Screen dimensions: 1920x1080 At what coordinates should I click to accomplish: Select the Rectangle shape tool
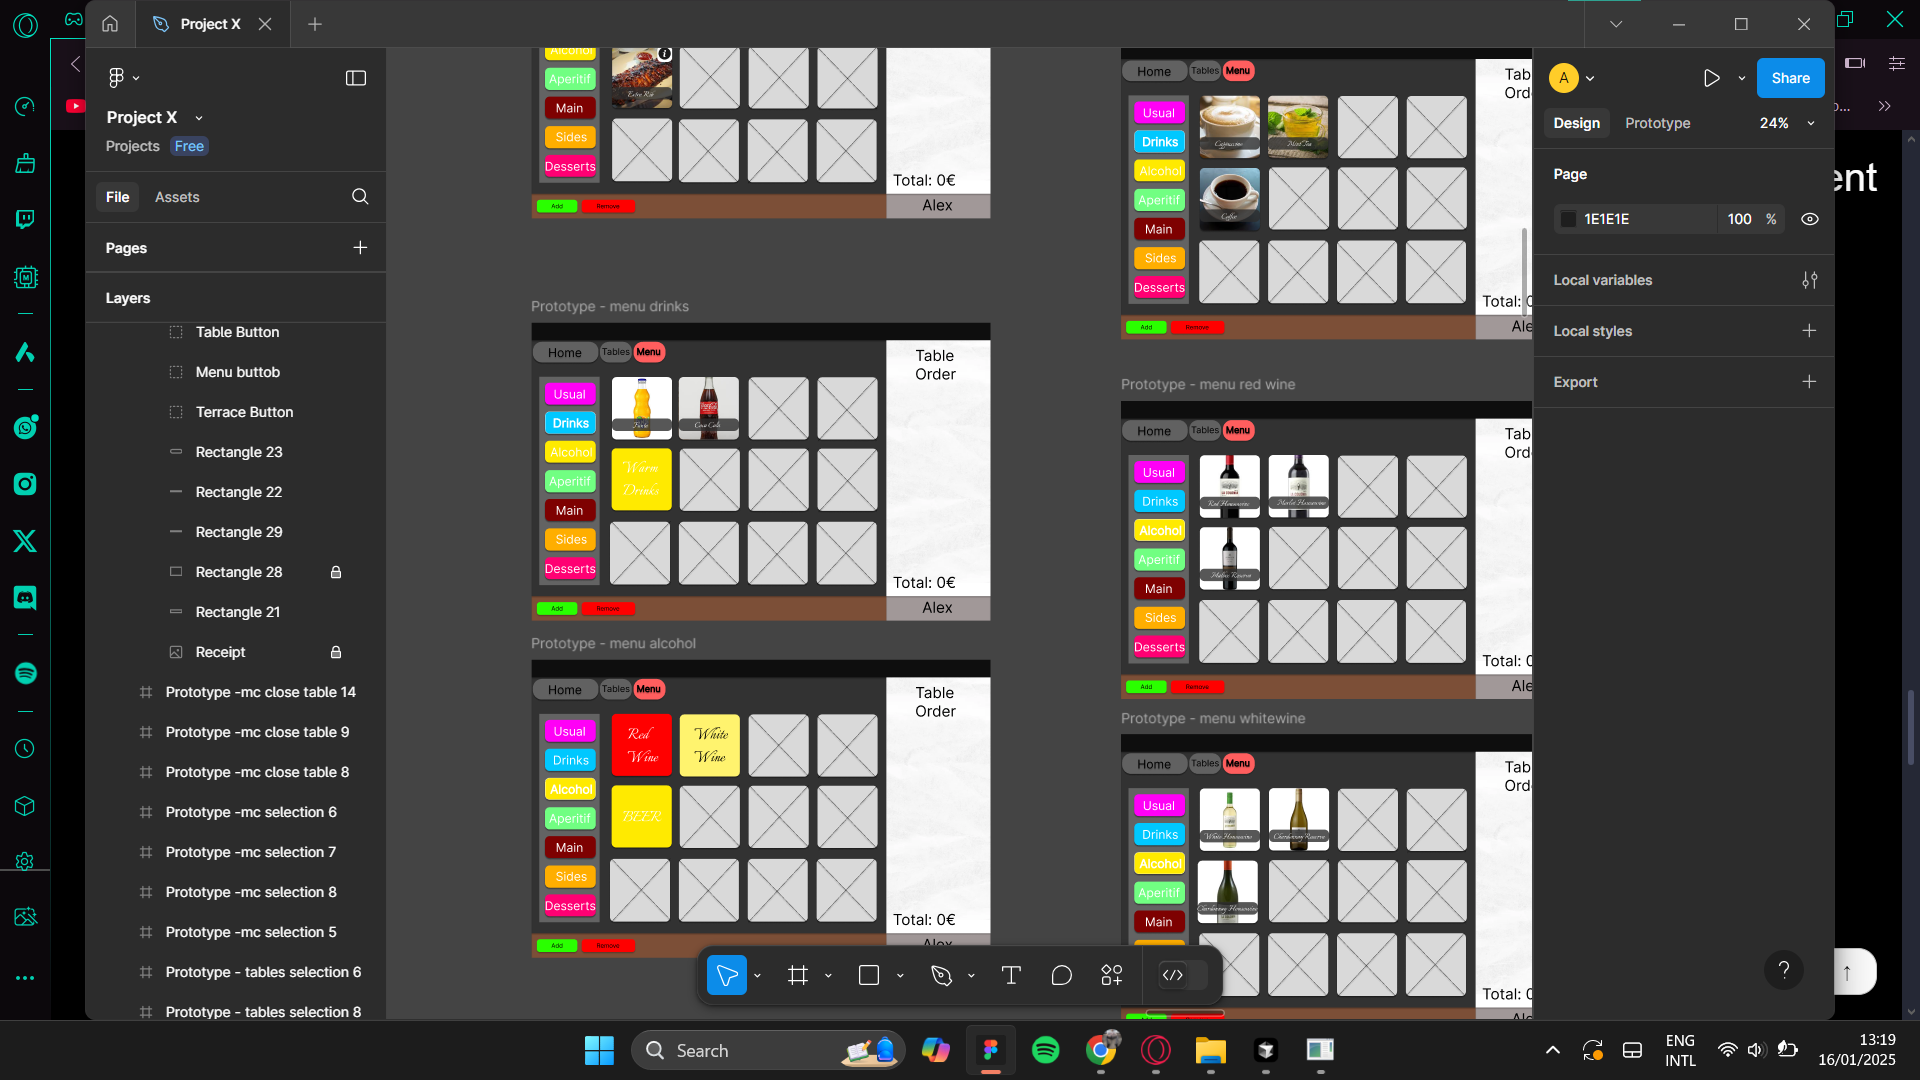(869, 975)
